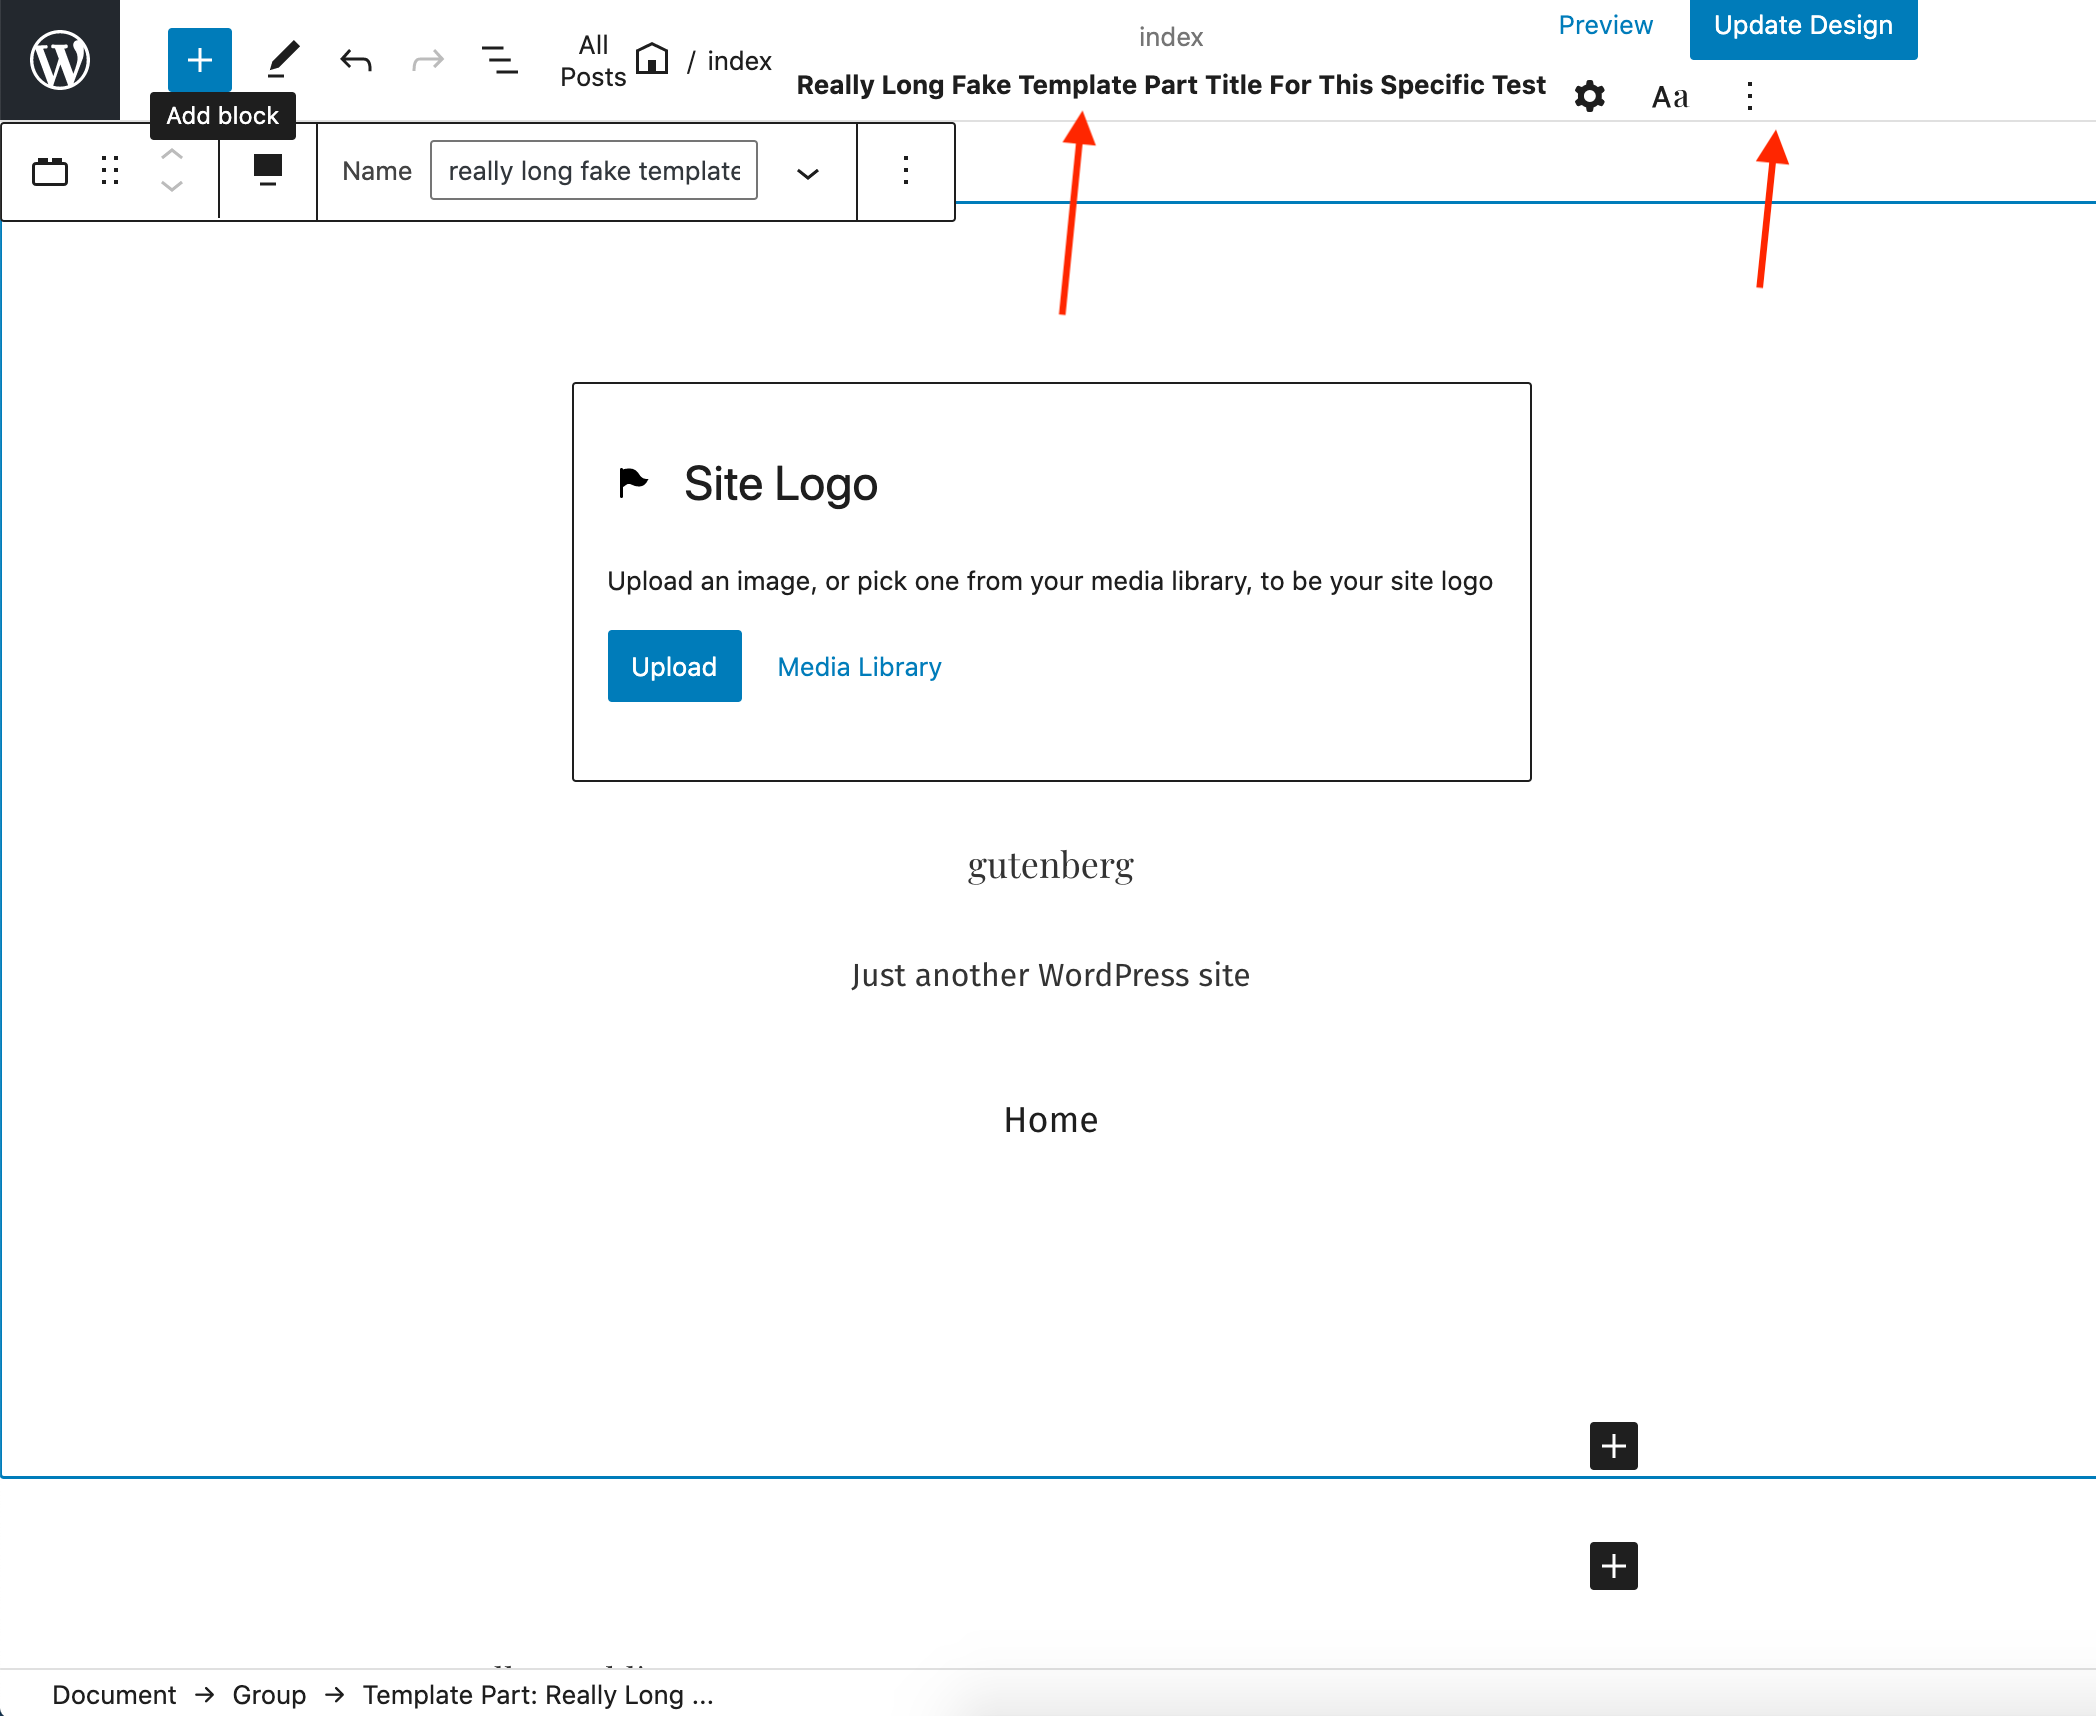This screenshot has height=1716, width=2096.
Task: Open block toolbar options three-dot menu
Action: pyautogui.click(x=905, y=171)
